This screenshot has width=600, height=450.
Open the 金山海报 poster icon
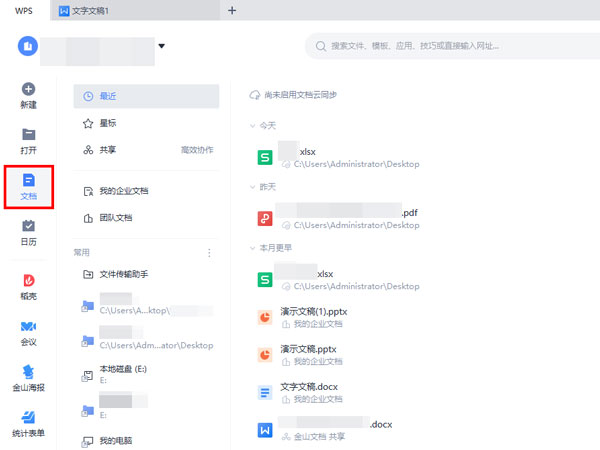click(28, 374)
